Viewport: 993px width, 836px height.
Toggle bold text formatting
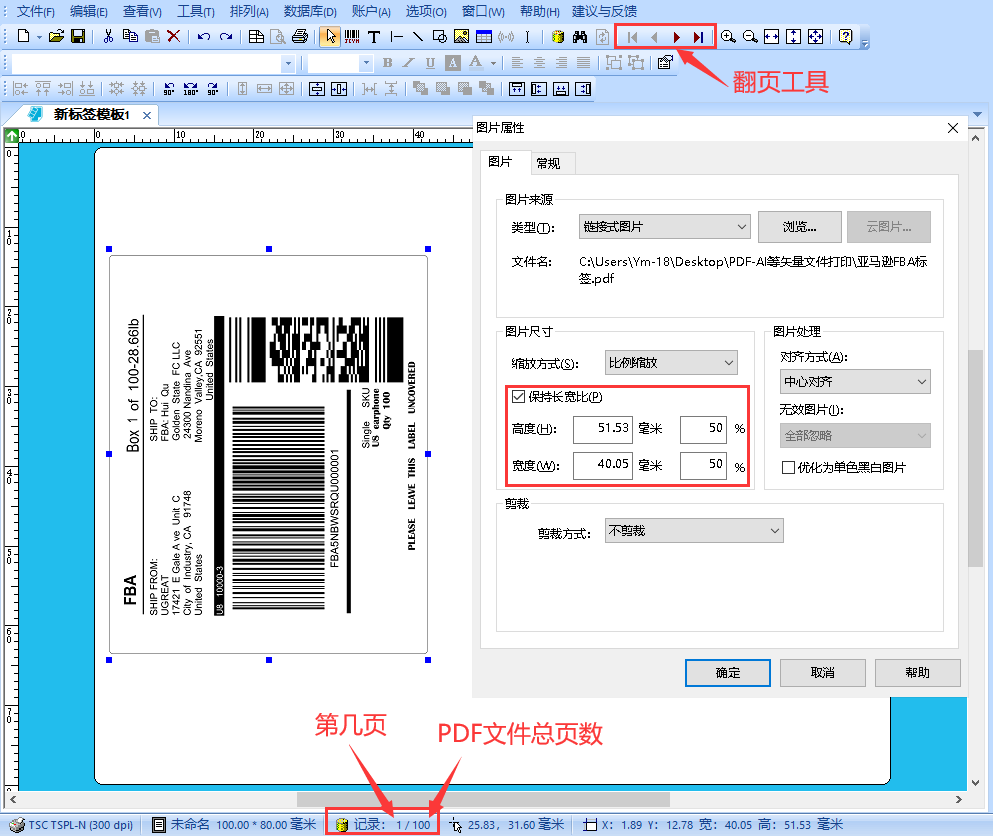pyautogui.click(x=388, y=62)
